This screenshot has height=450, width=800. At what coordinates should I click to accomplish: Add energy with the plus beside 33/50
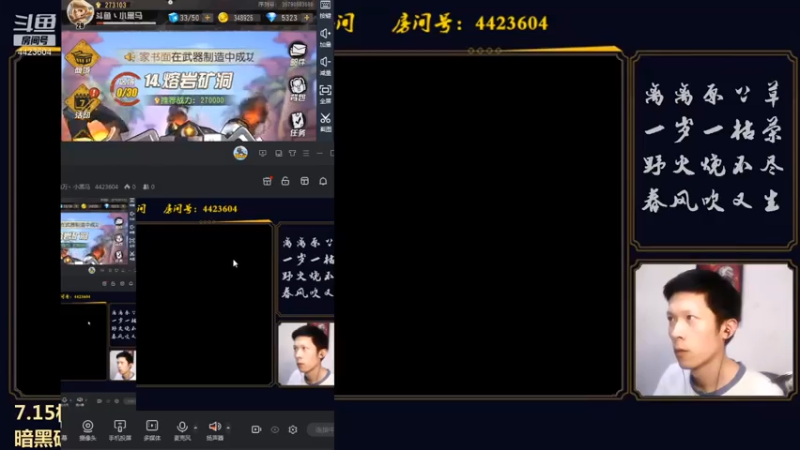pos(207,18)
